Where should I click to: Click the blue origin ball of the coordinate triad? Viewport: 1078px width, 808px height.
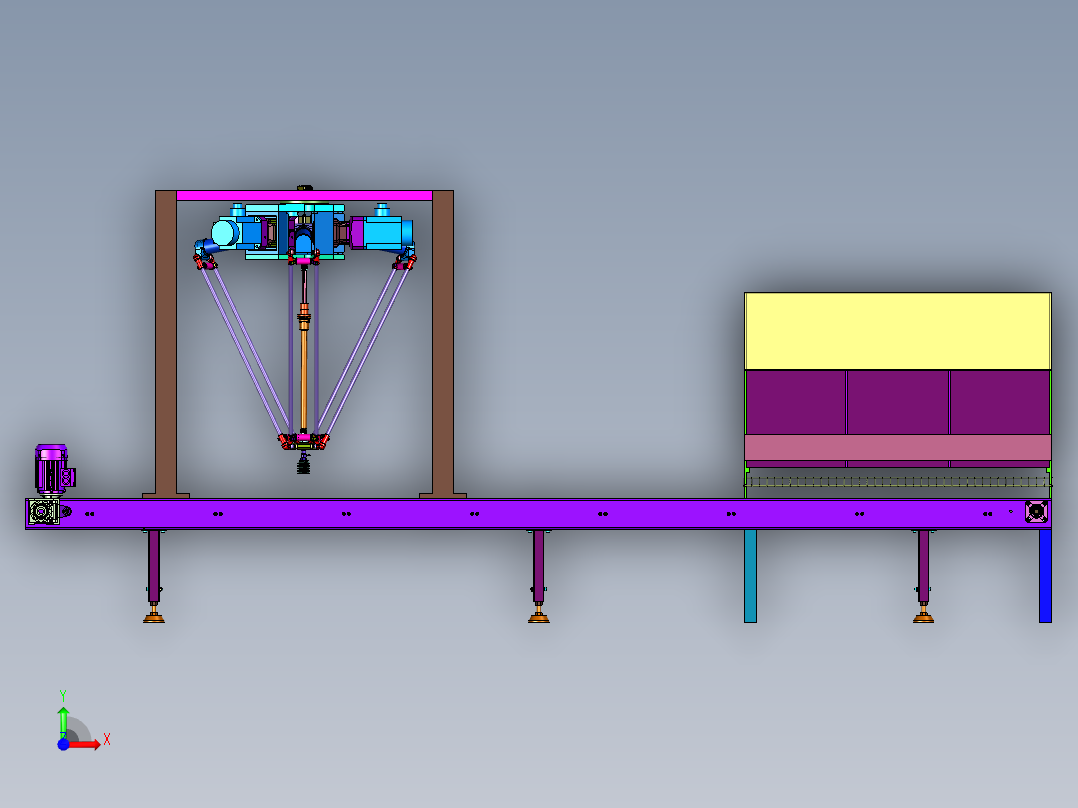click(x=63, y=744)
